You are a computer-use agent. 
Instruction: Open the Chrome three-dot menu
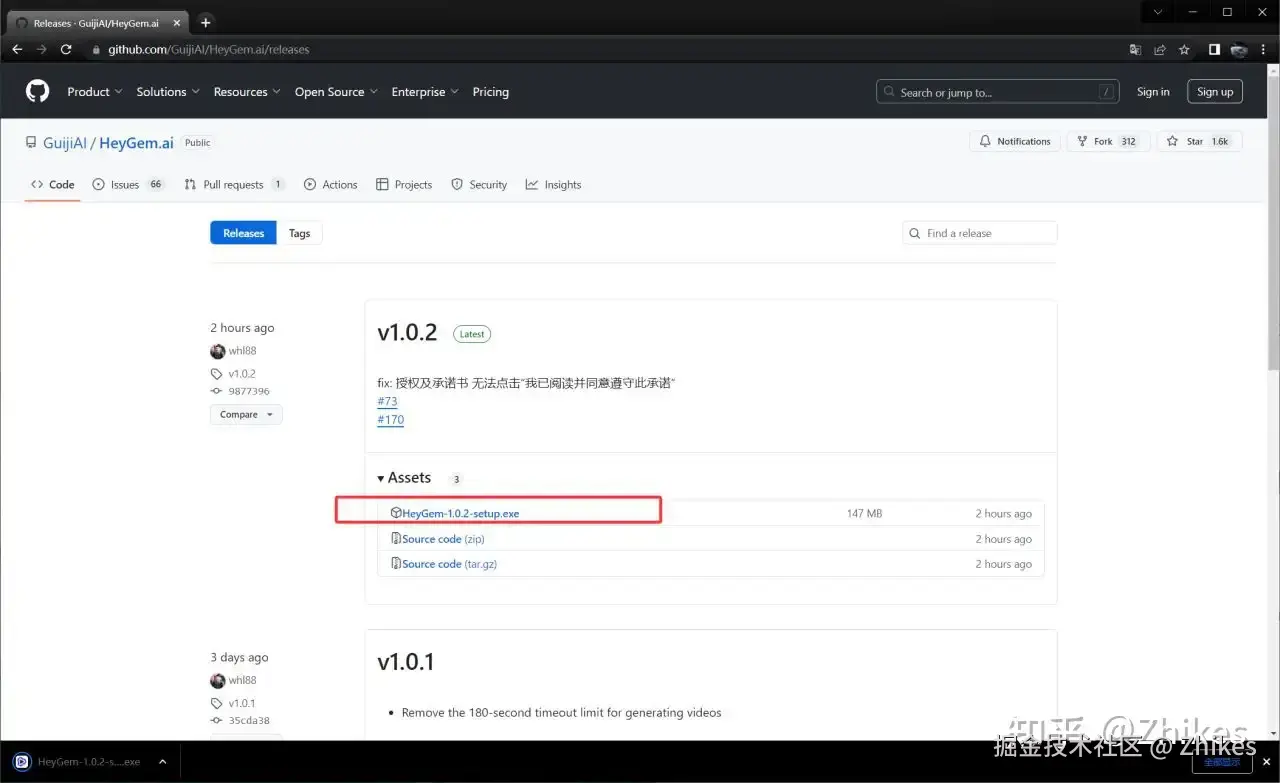click(1265, 49)
